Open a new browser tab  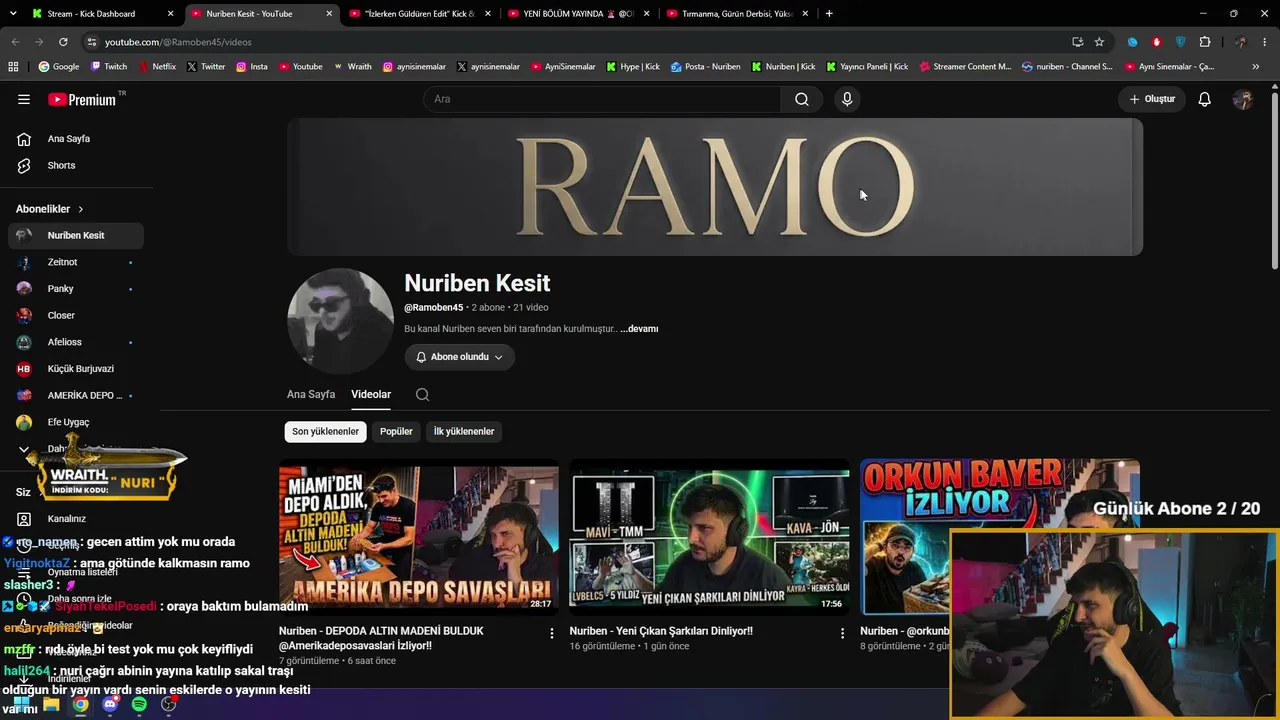pyautogui.click(x=829, y=14)
